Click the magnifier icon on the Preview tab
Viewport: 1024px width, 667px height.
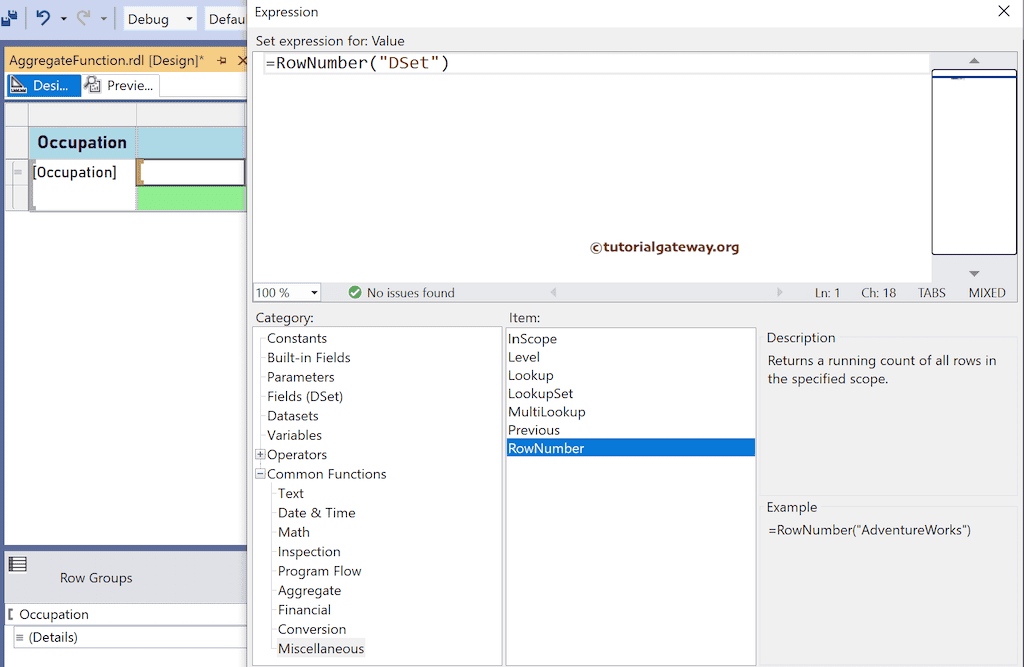(94, 85)
